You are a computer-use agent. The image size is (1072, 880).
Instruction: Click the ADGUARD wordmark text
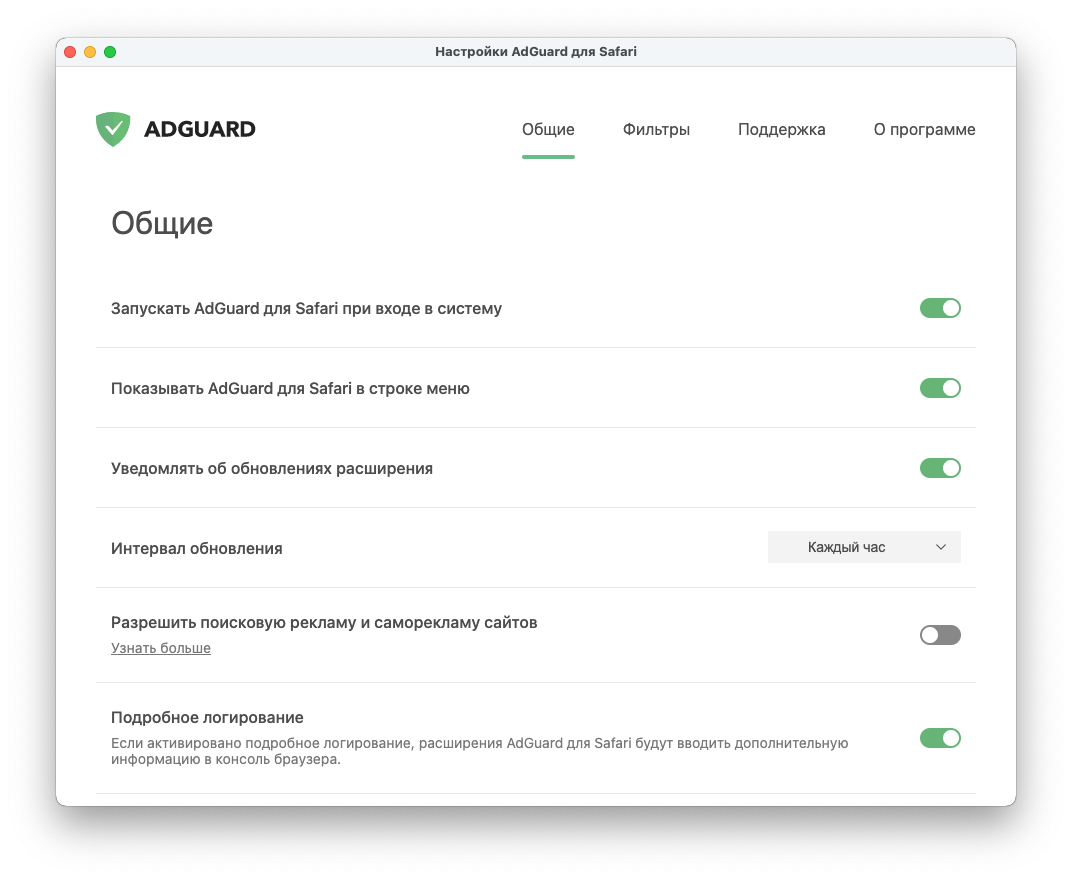coord(200,129)
